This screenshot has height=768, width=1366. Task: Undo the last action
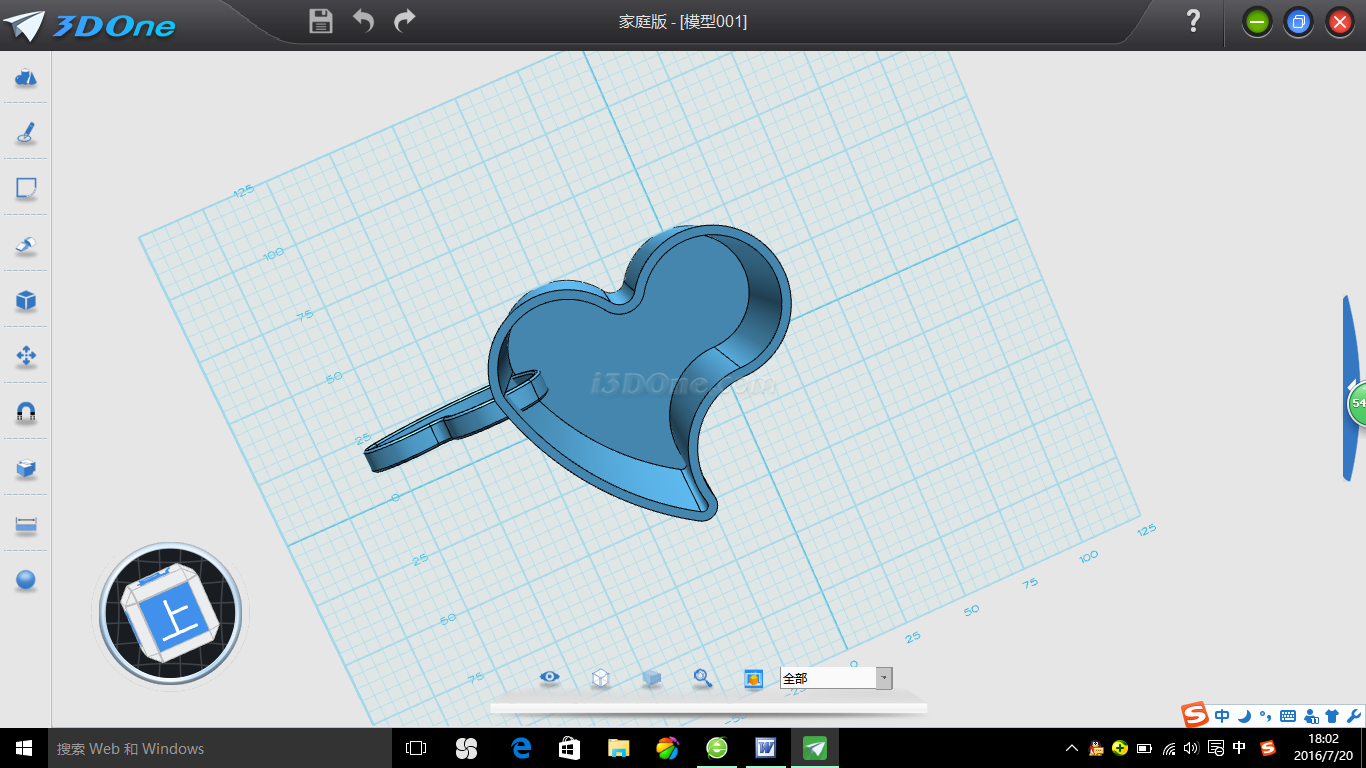(x=363, y=21)
